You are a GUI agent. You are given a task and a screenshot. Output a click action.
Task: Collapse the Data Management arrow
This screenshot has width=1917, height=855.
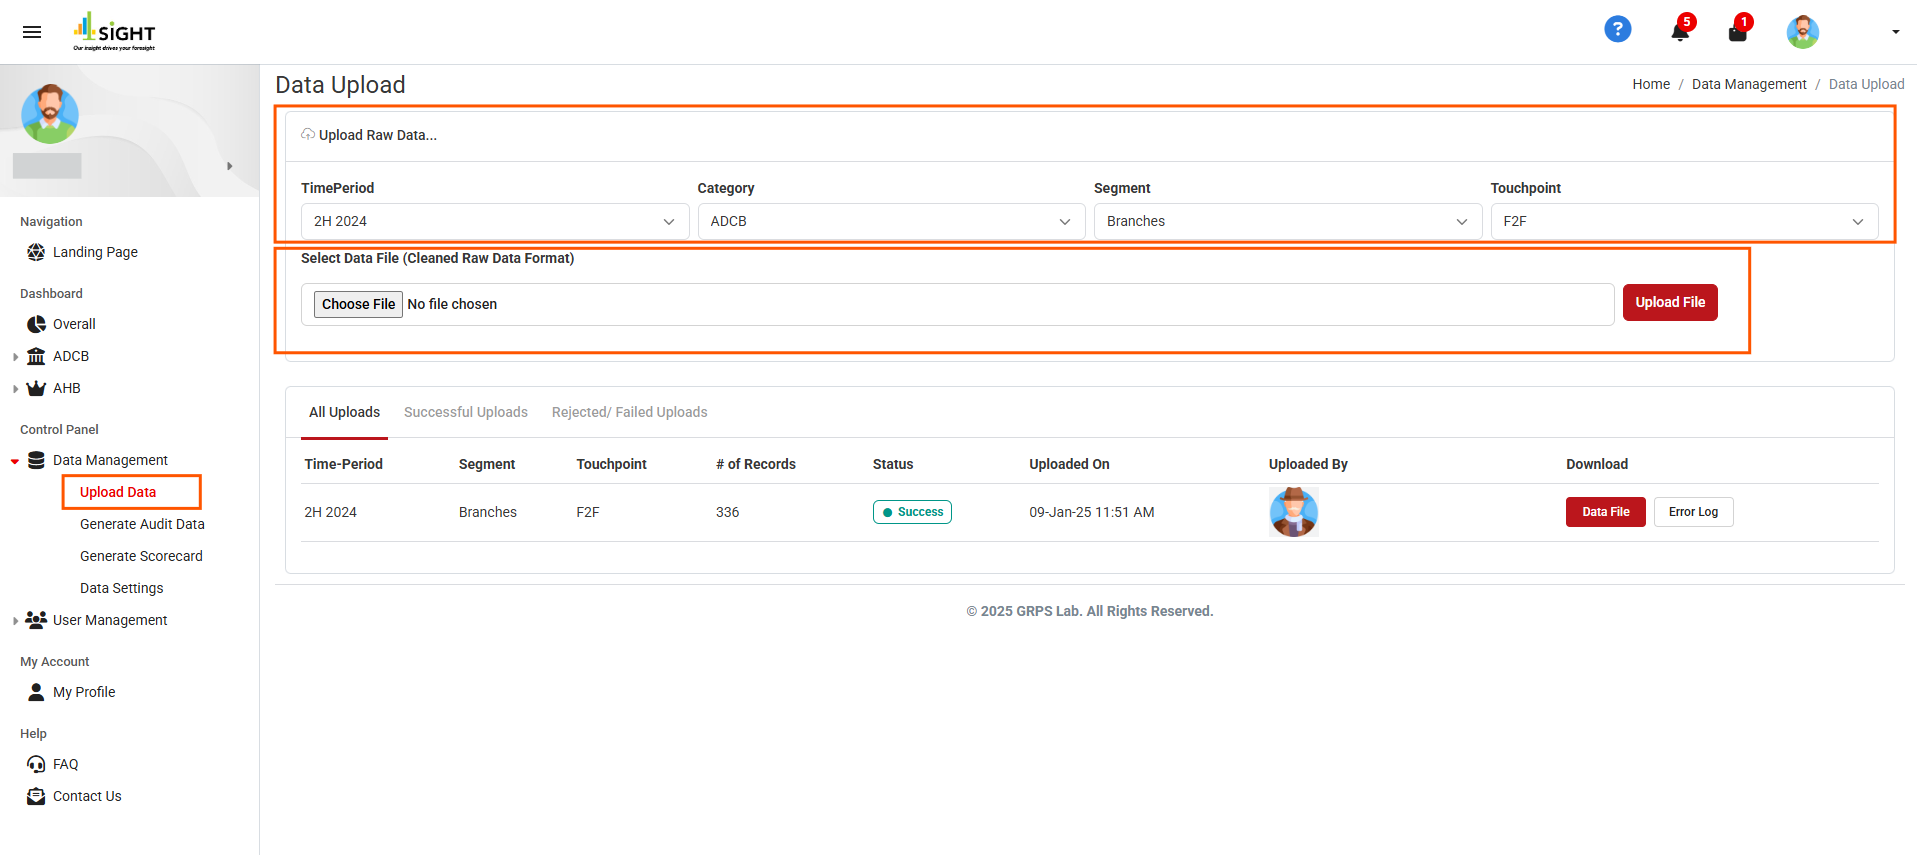15,461
